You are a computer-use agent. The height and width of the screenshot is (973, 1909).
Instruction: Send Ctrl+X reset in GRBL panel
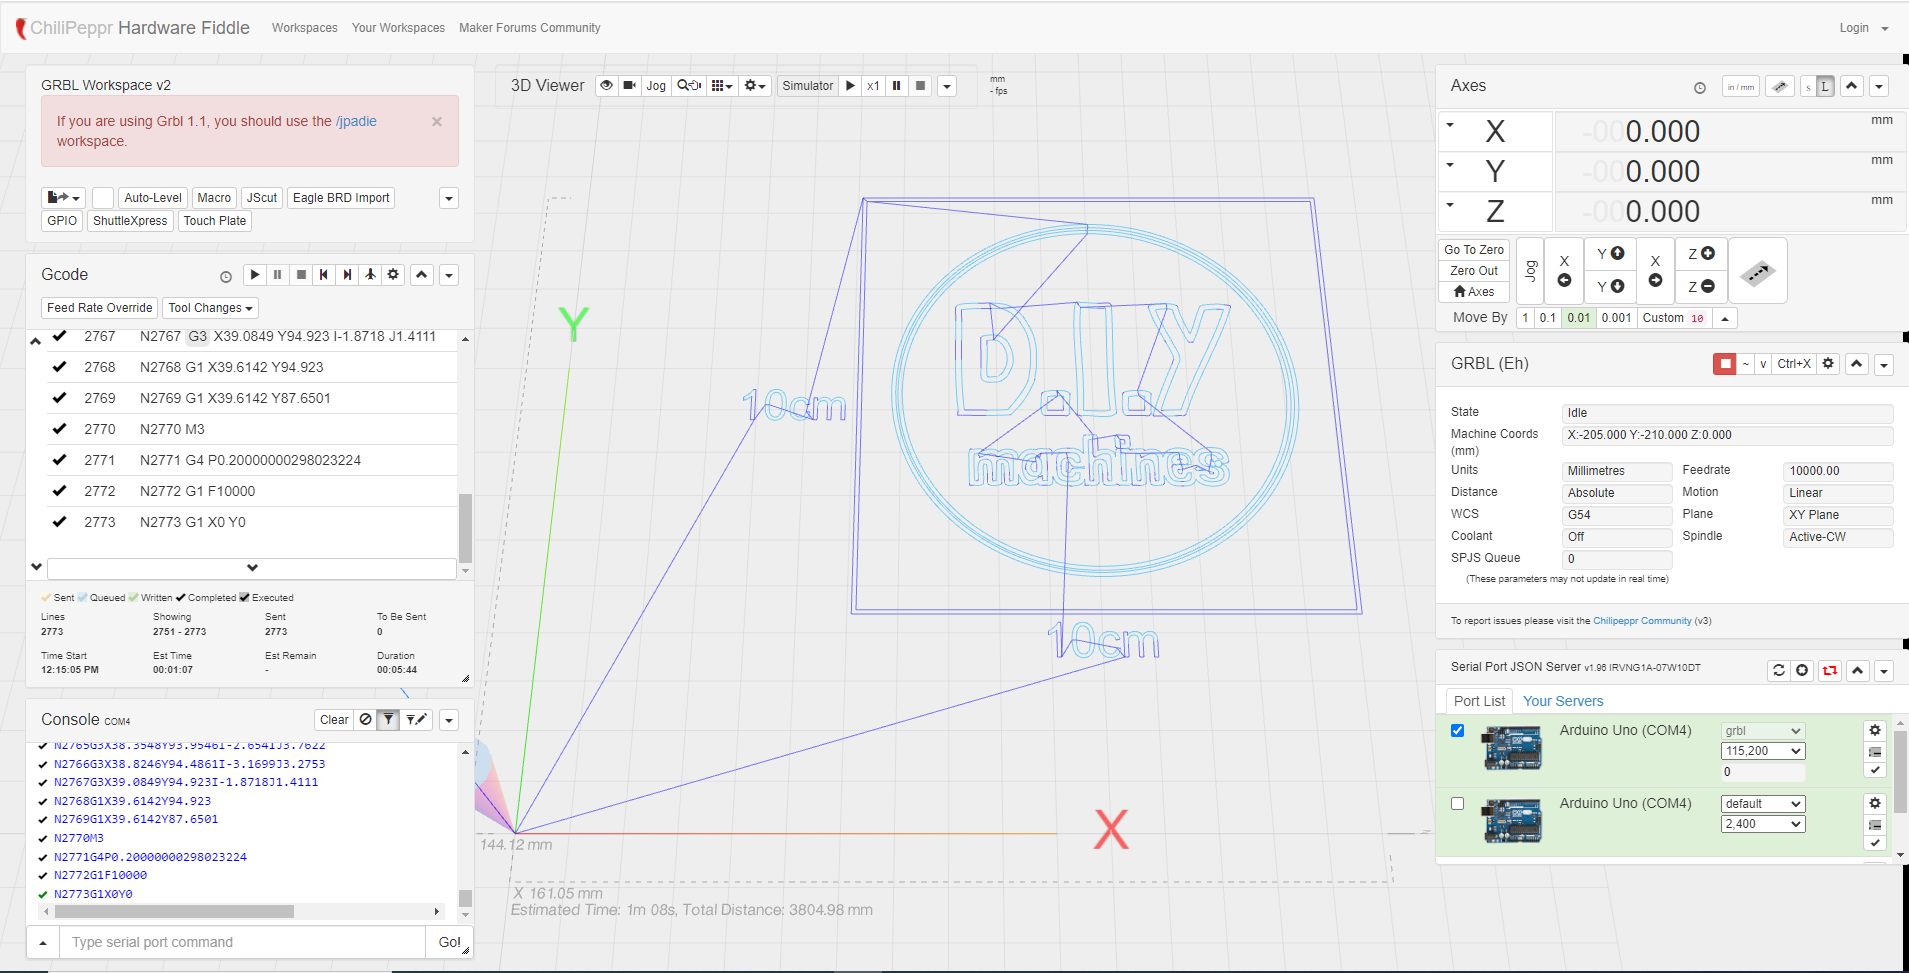click(x=1794, y=364)
